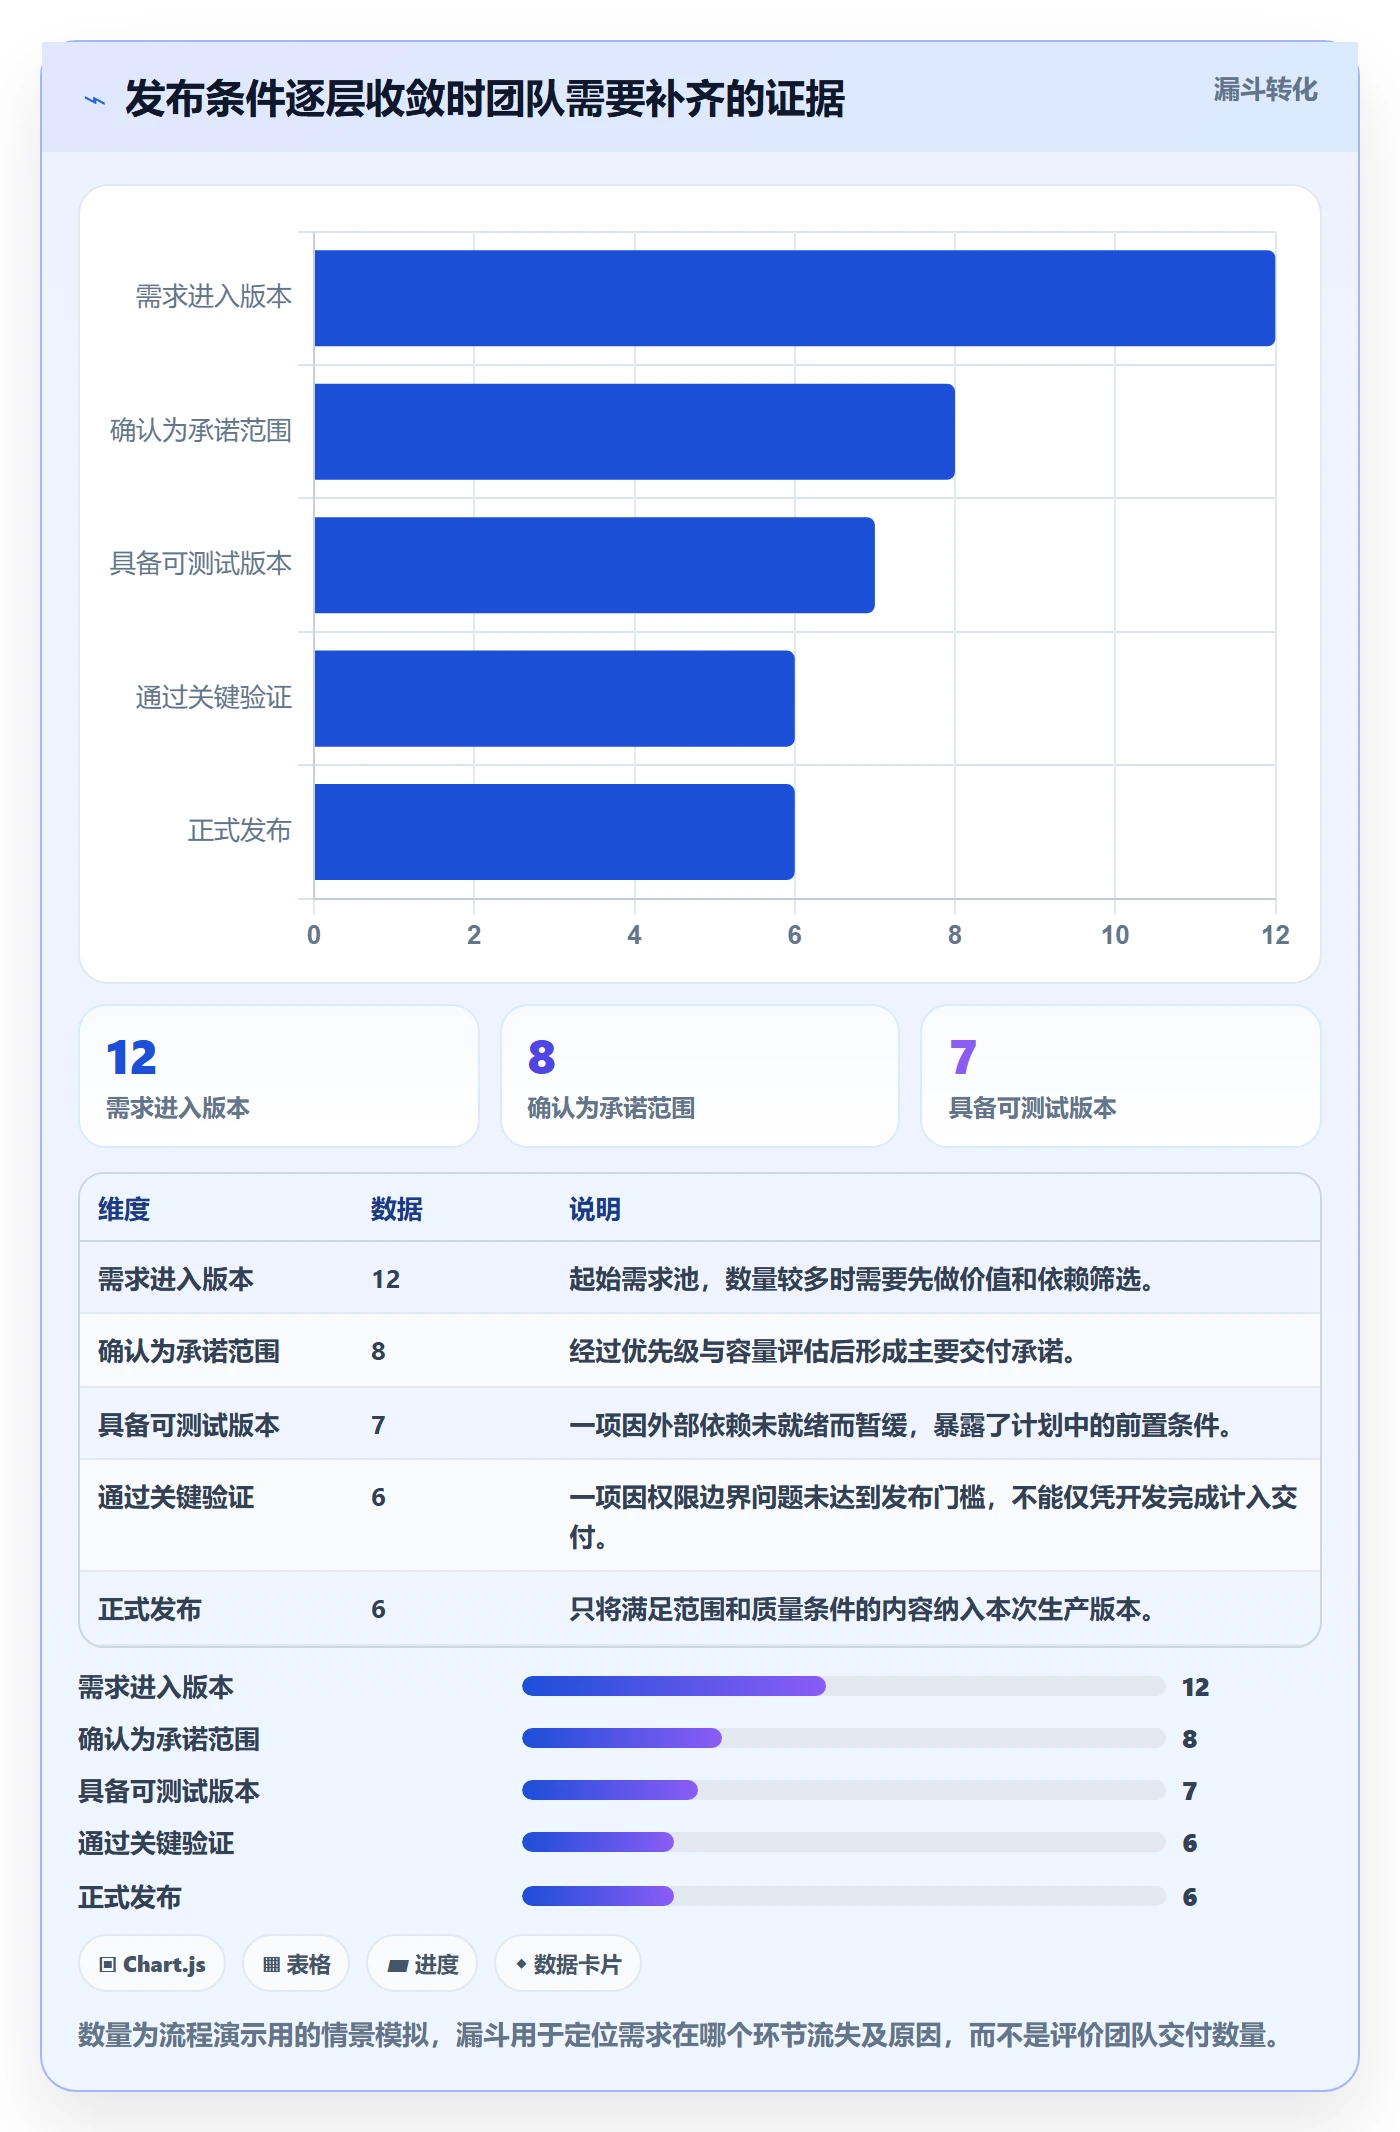Select the data card showing 7
The image size is (1400, 2132).
click(x=1121, y=1076)
